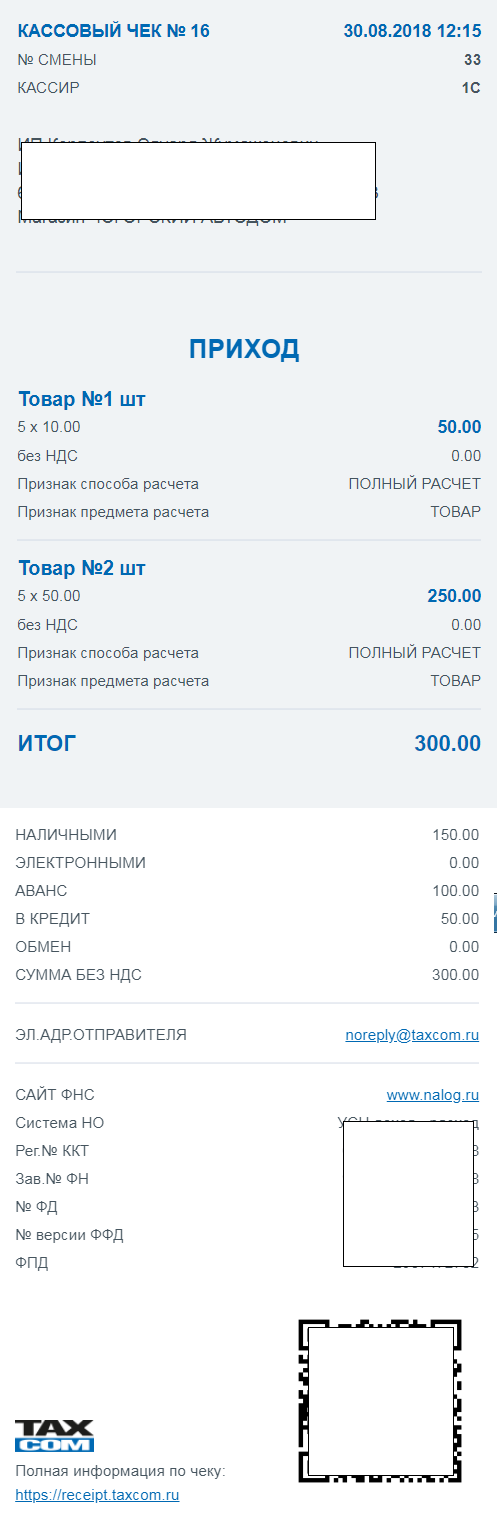
Task: Click the КАССИР value 1С
Action: (x=471, y=88)
